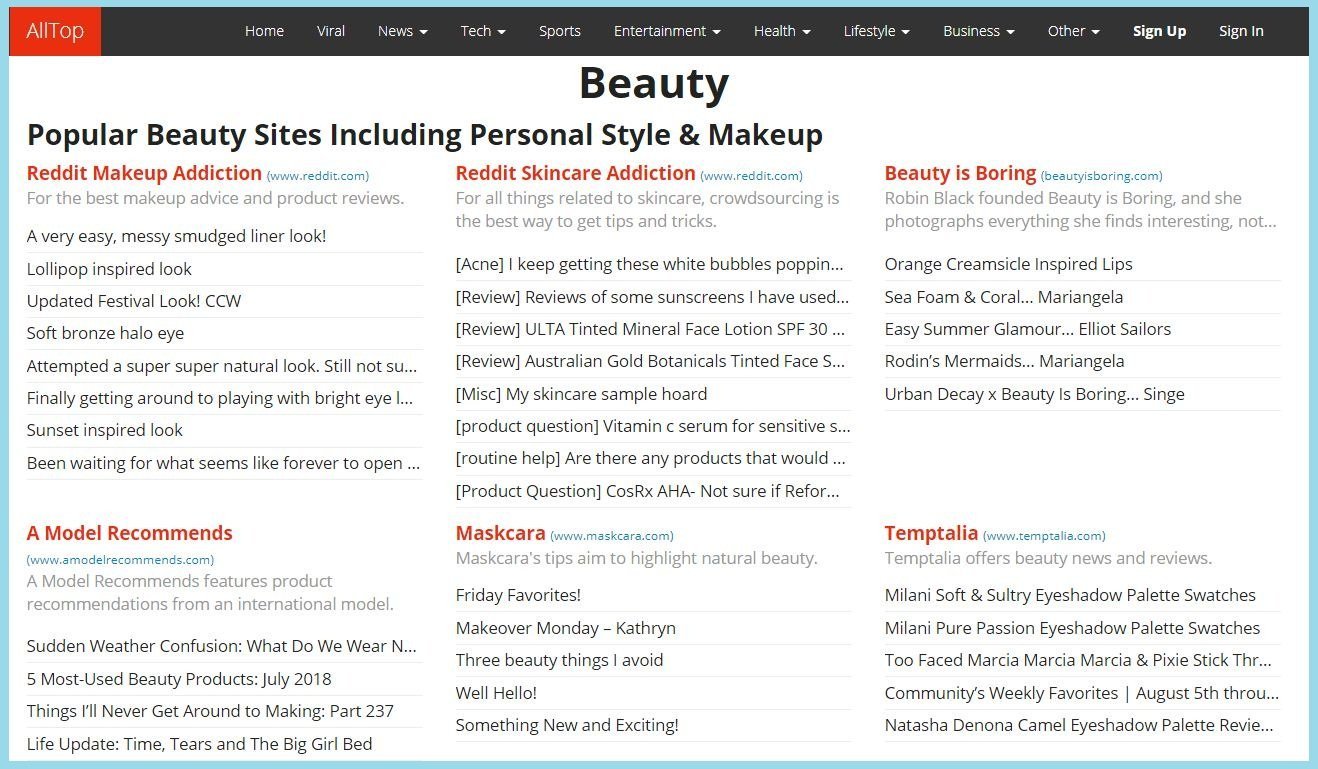Image resolution: width=1318 pixels, height=769 pixels.
Task: Select Home in the navigation bar
Action: click(x=264, y=31)
